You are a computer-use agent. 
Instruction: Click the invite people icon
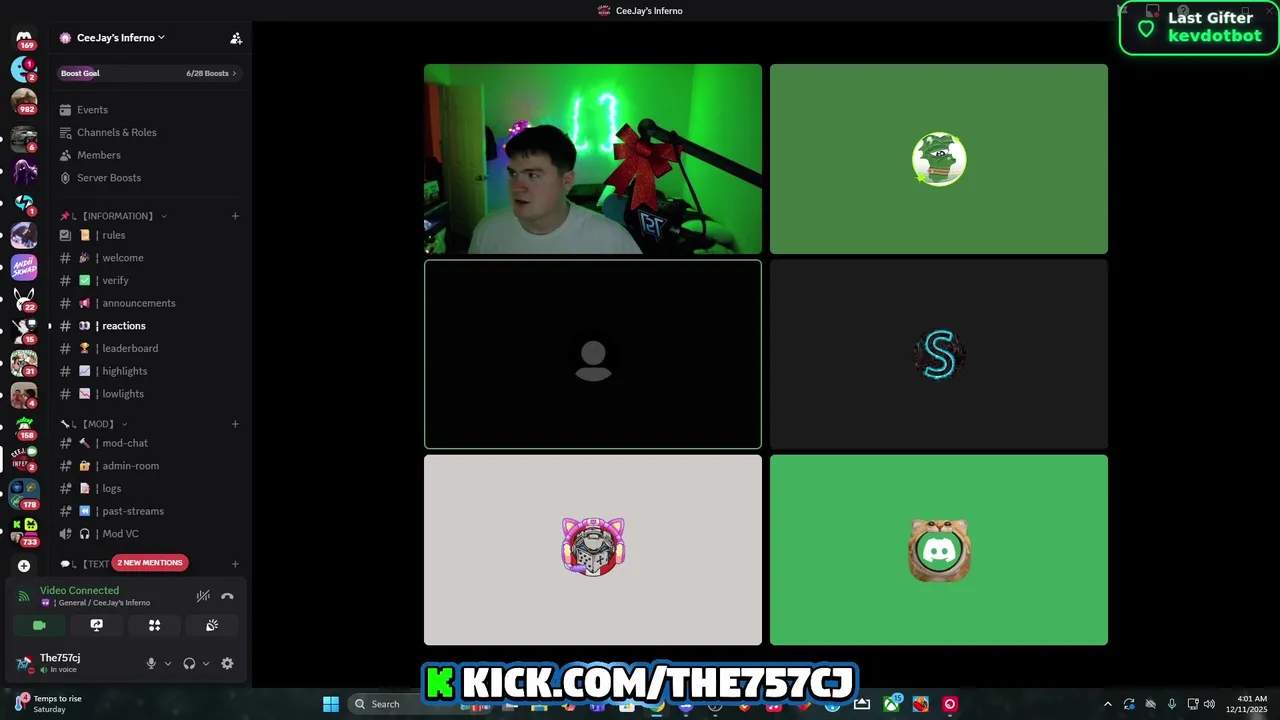pos(236,38)
